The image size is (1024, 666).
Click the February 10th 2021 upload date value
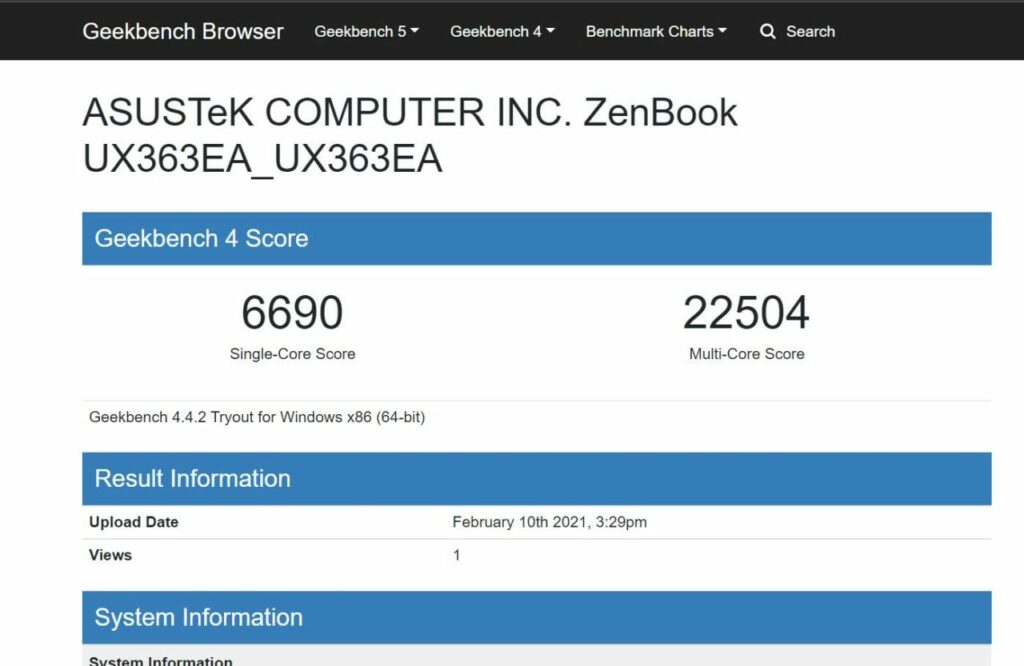click(549, 522)
